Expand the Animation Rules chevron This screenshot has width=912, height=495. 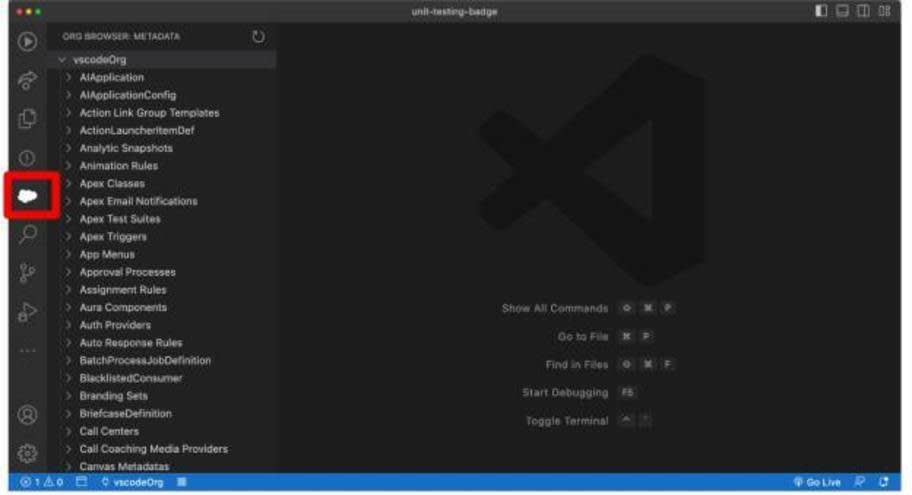[x=69, y=166]
